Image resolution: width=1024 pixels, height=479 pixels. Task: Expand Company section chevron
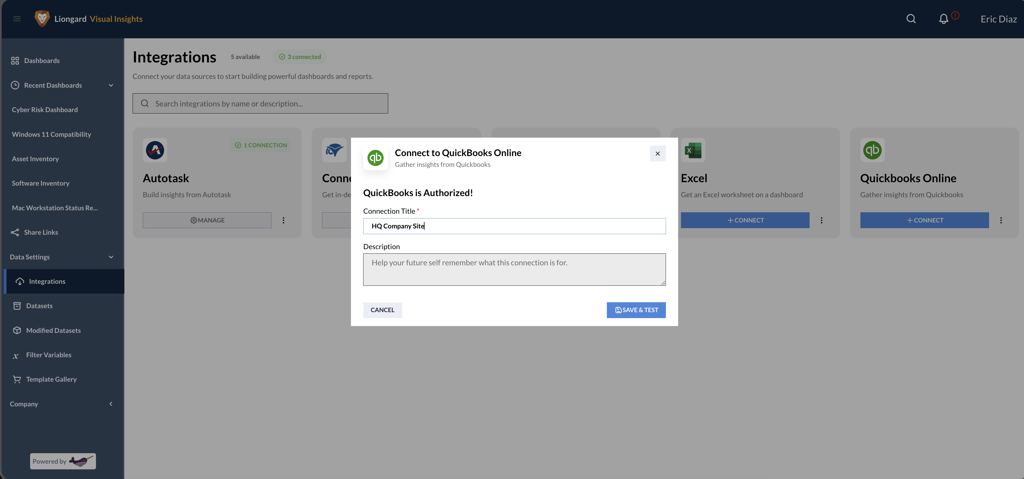click(111, 404)
